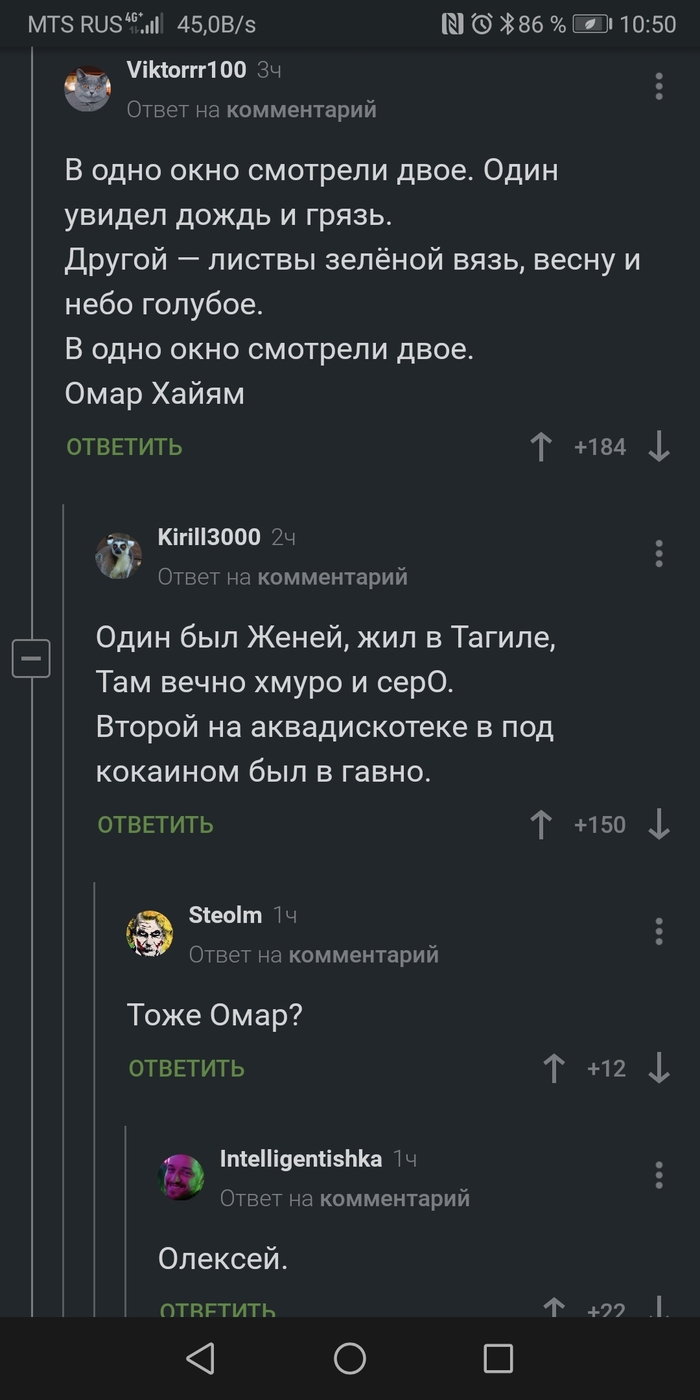Upvote Steolm's "Тоже Омар?" comment

553,1069
